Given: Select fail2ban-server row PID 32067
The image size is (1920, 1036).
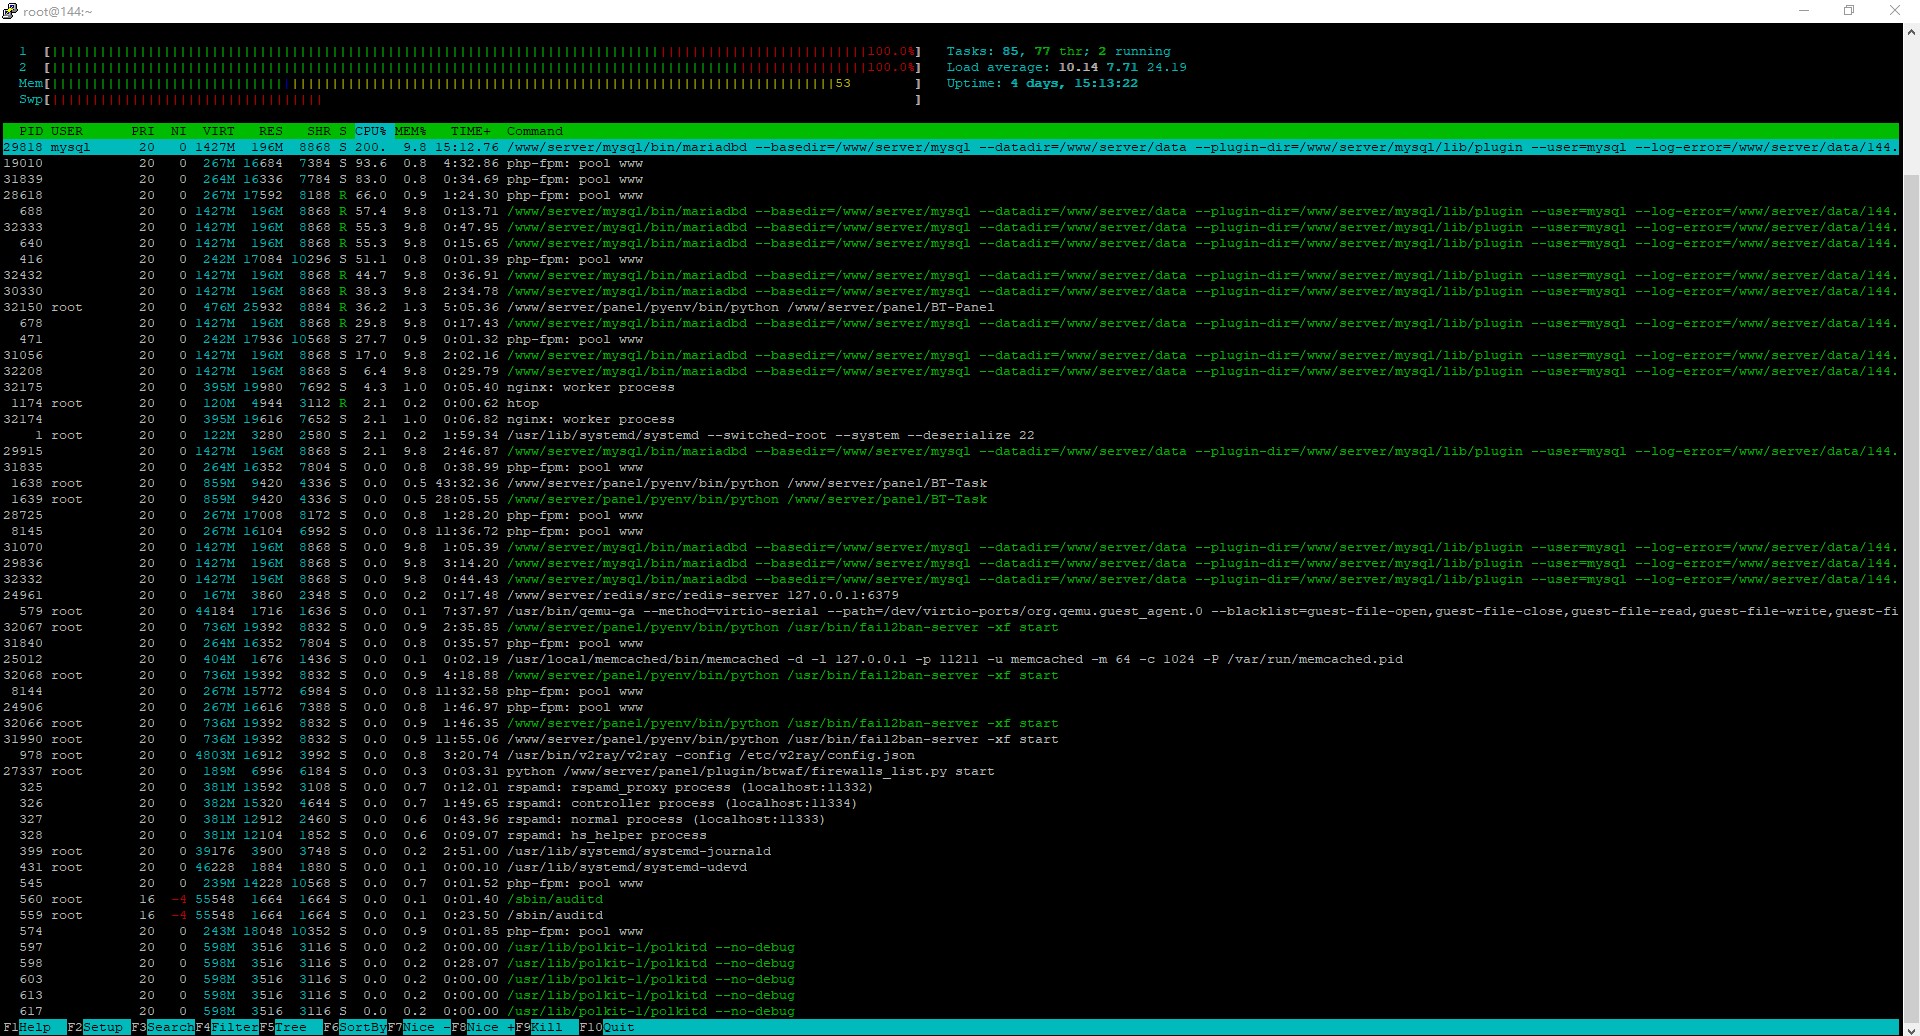Looking at the screenshot, I should tap(950, 627).
